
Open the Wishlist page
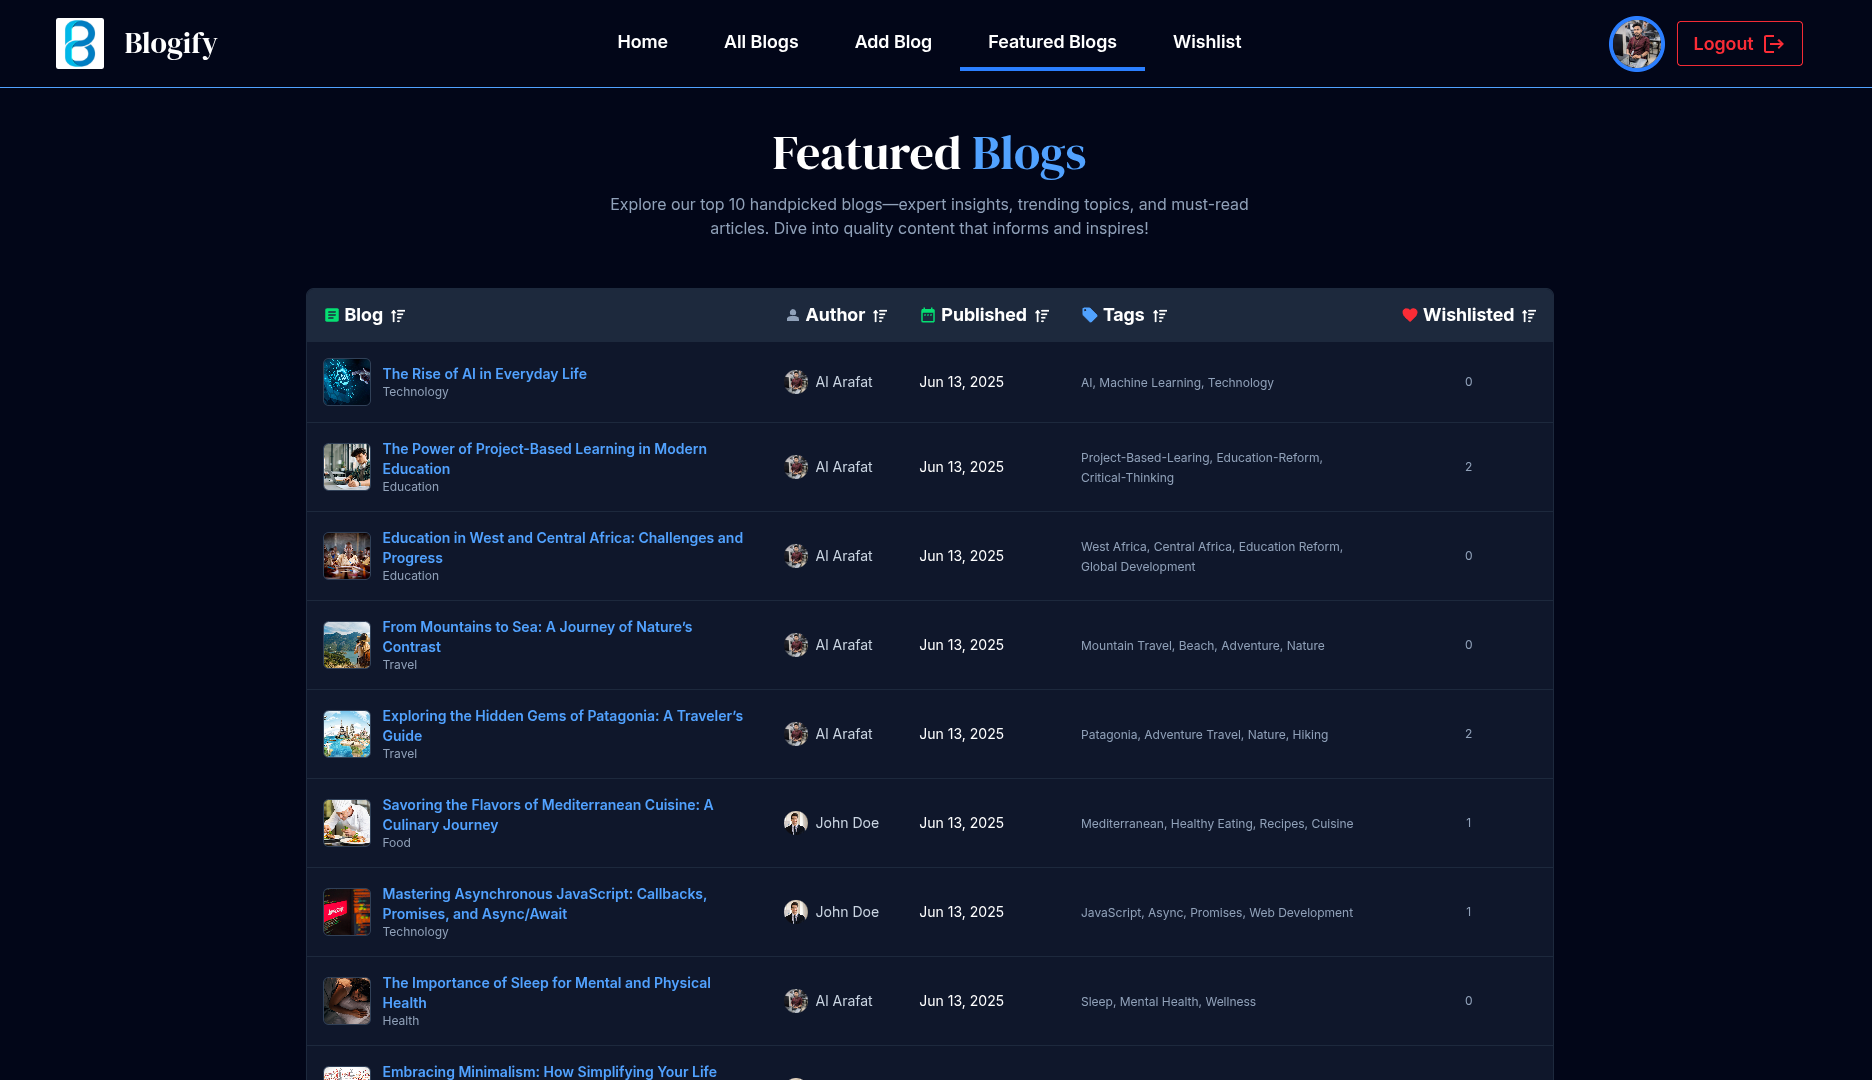pyautogui.click(x=1207, y=42)
